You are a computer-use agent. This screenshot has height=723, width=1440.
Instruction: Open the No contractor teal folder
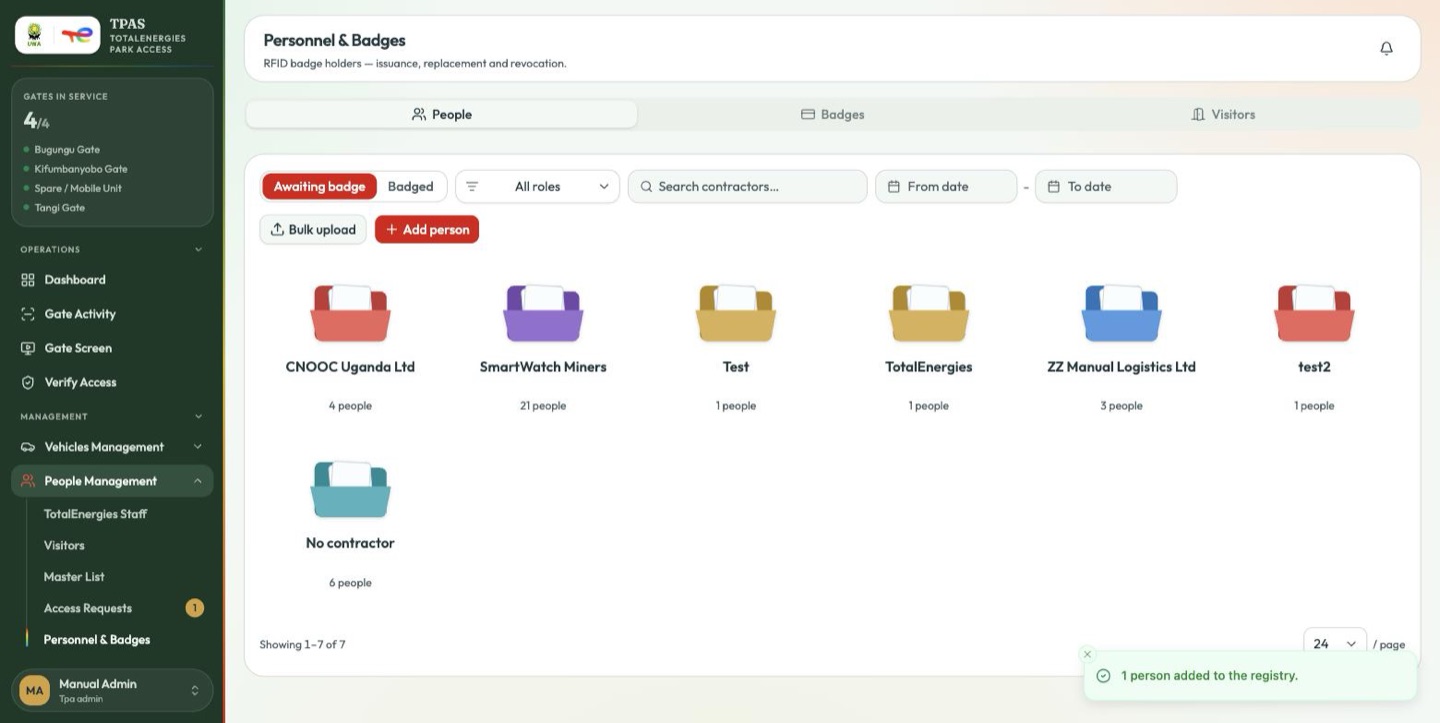click(350, 489)
